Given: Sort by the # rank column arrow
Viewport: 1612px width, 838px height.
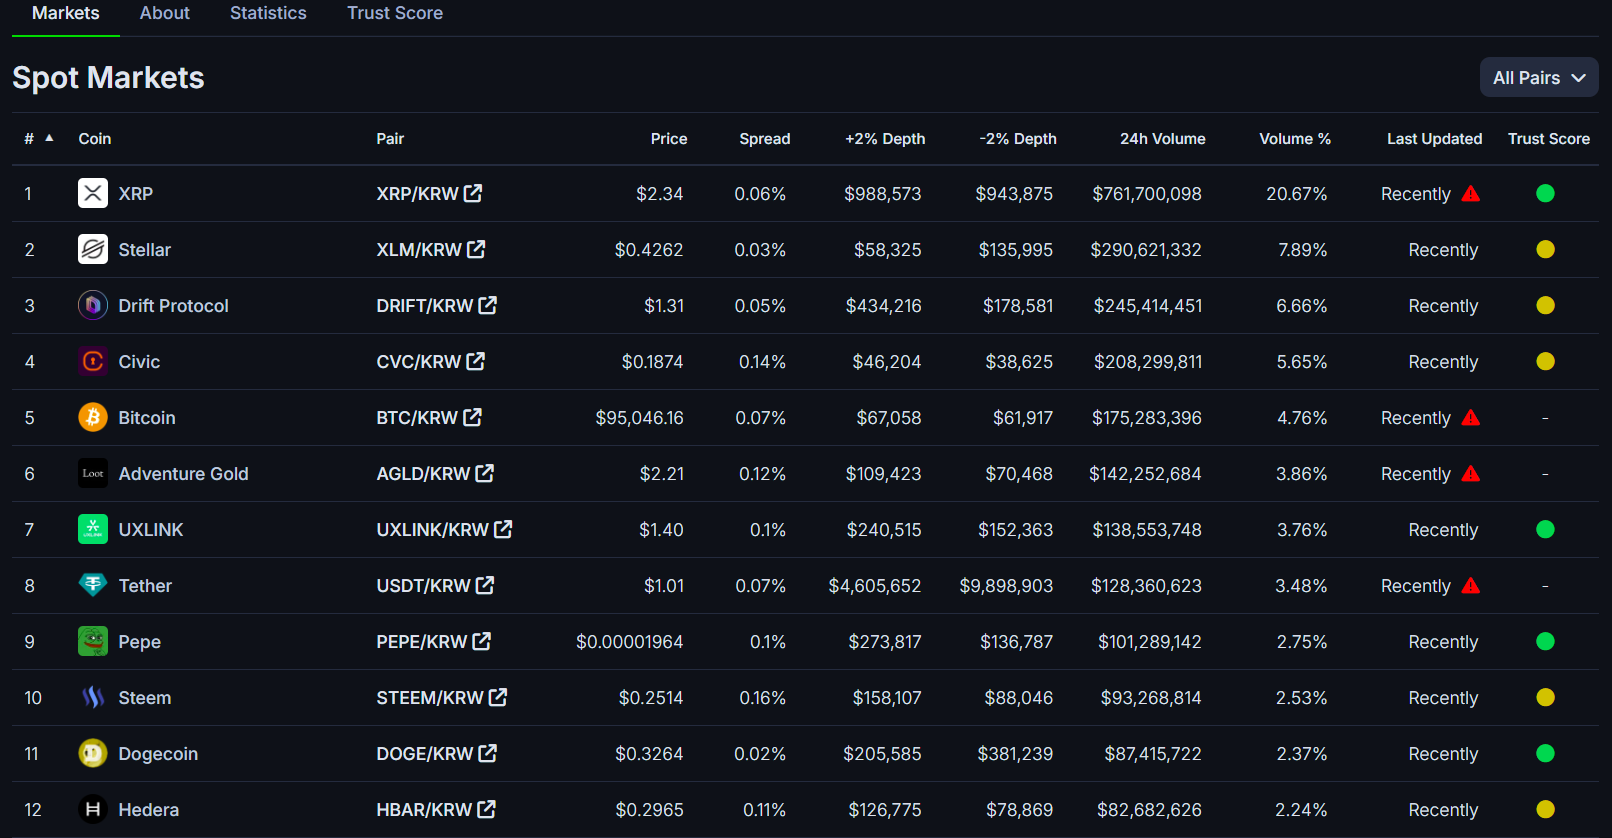Looking at the screenshot, I should pos(49,138).
